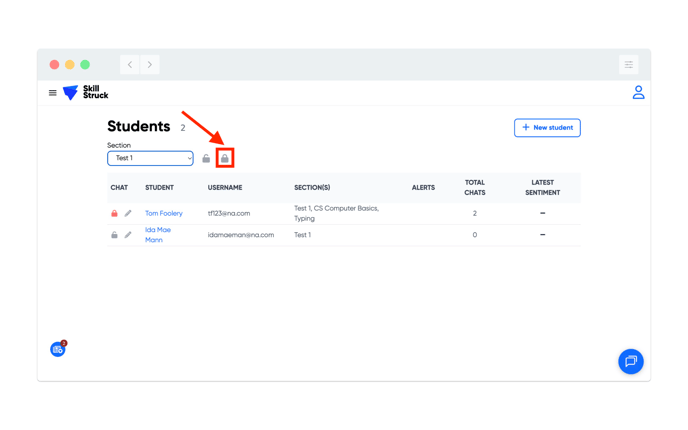Open the blue chat bubble widget
This screenshot has height=430, width=688.
(x=630, y=361)
